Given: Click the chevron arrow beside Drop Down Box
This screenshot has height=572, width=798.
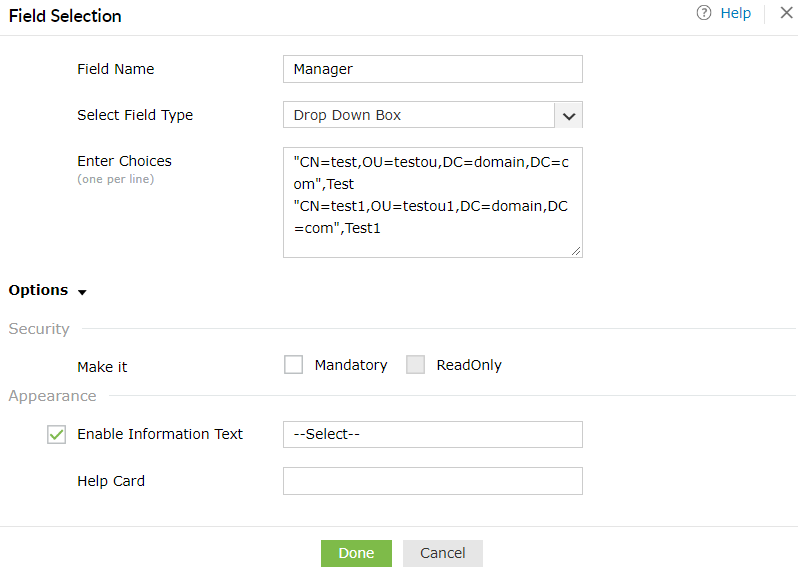Looking at the screenshot, I should click(569, 115).
